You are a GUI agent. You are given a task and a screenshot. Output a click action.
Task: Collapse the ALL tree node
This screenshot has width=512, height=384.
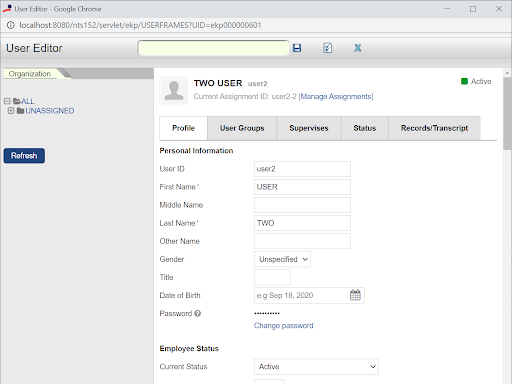coord(7,101)
